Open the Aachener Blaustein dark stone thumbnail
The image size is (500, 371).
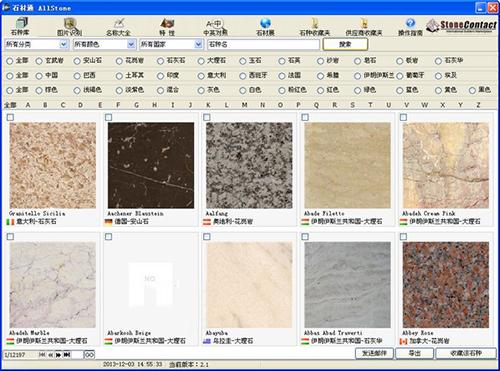tap(151, 165)
